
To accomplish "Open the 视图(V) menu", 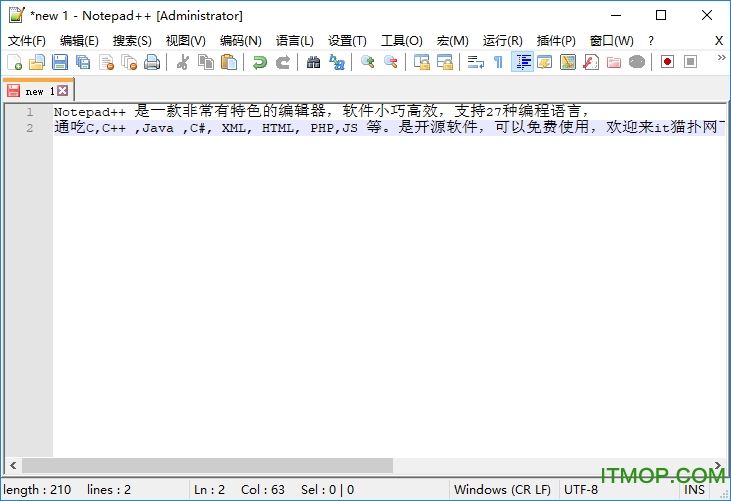I will click(x=186, y=41).
